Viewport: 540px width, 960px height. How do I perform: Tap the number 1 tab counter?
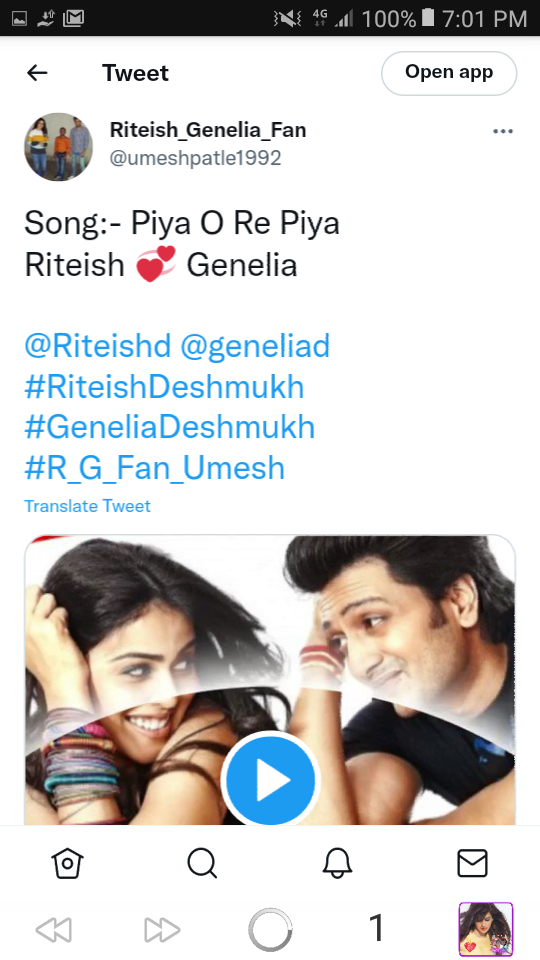click(x=377, y=928)
